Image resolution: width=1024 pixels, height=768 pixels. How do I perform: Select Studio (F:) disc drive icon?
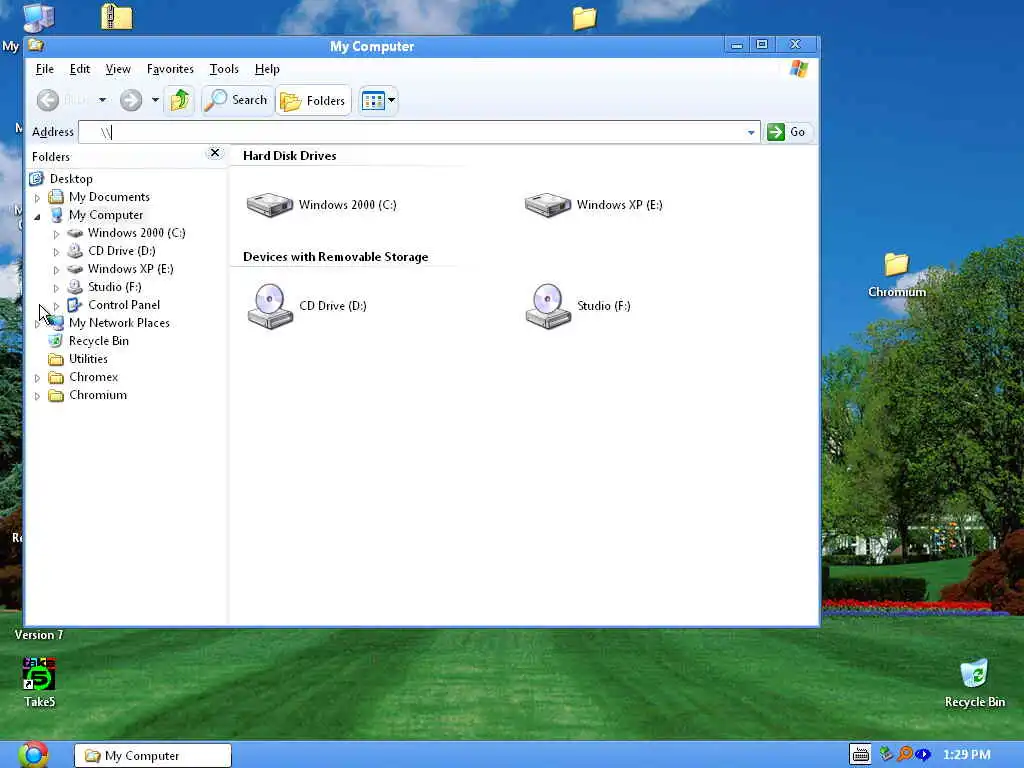pyautogui.click(x=548, y=306)
